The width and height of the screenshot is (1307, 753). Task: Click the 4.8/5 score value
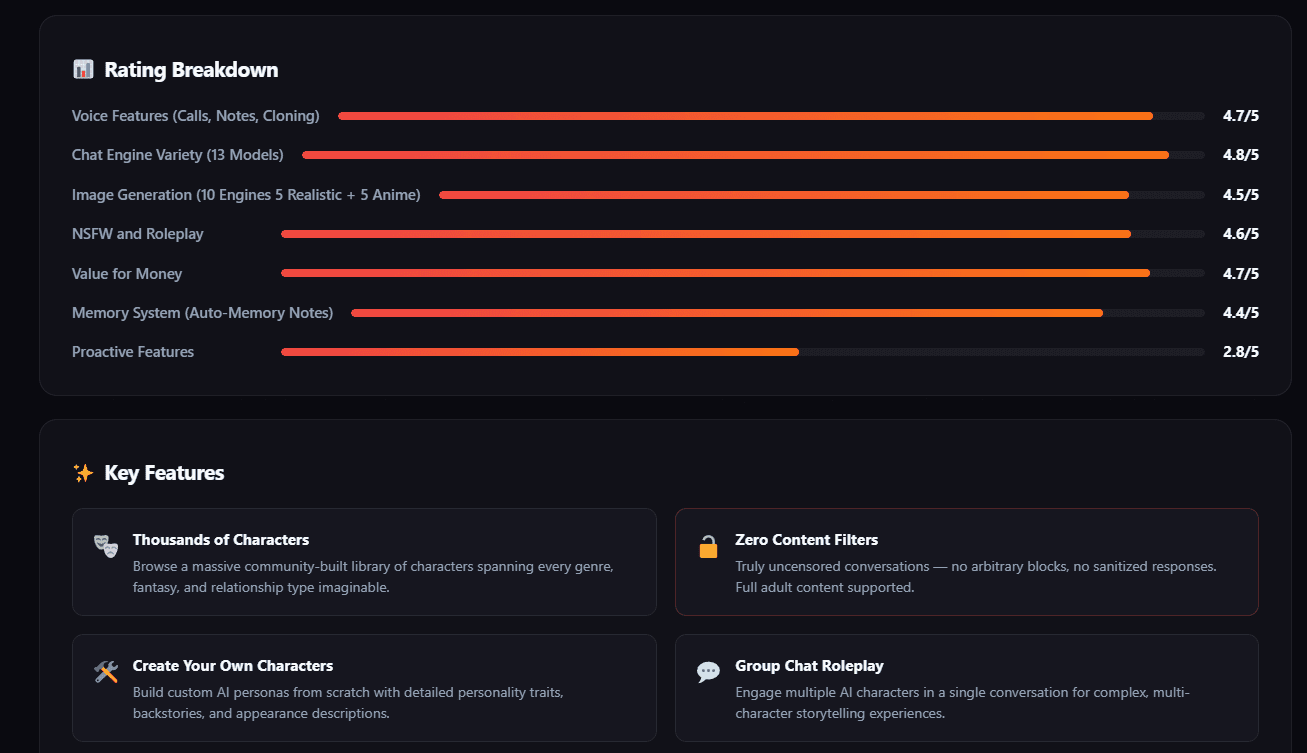pos(1240,155)
